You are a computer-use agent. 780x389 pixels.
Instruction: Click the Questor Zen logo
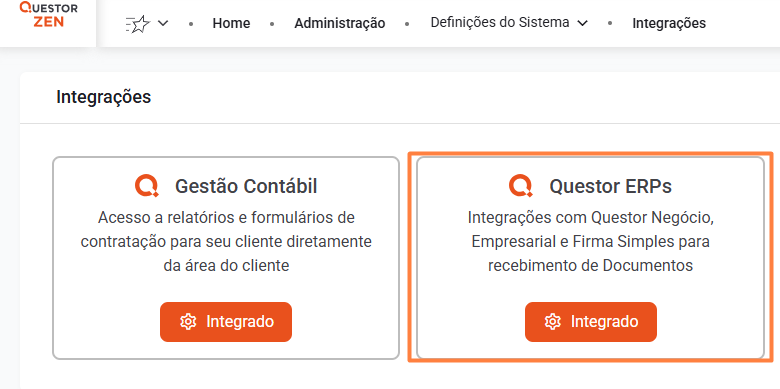point(48,14)
